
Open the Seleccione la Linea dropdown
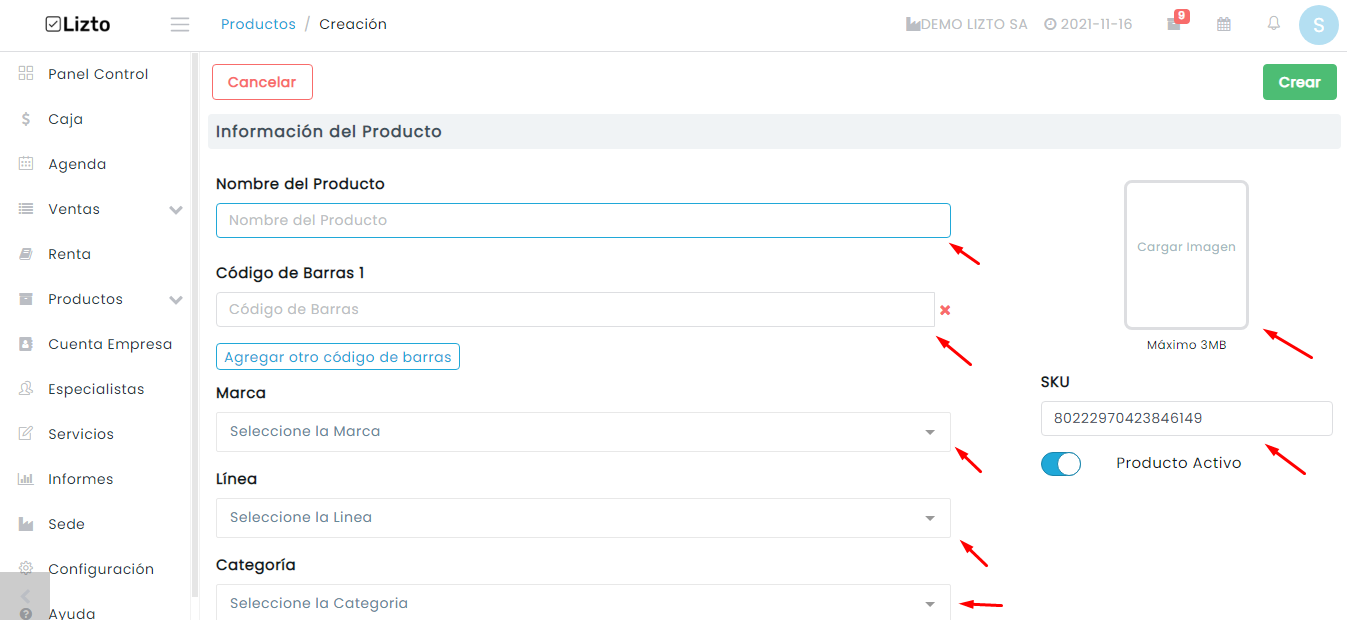583,518
